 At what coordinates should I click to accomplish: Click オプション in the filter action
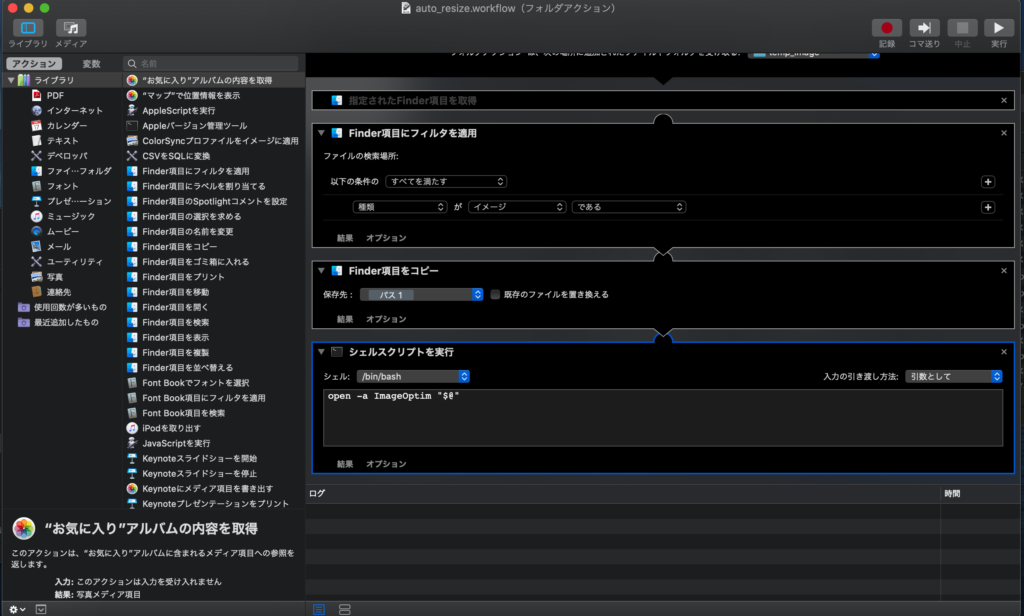[386, 238]
